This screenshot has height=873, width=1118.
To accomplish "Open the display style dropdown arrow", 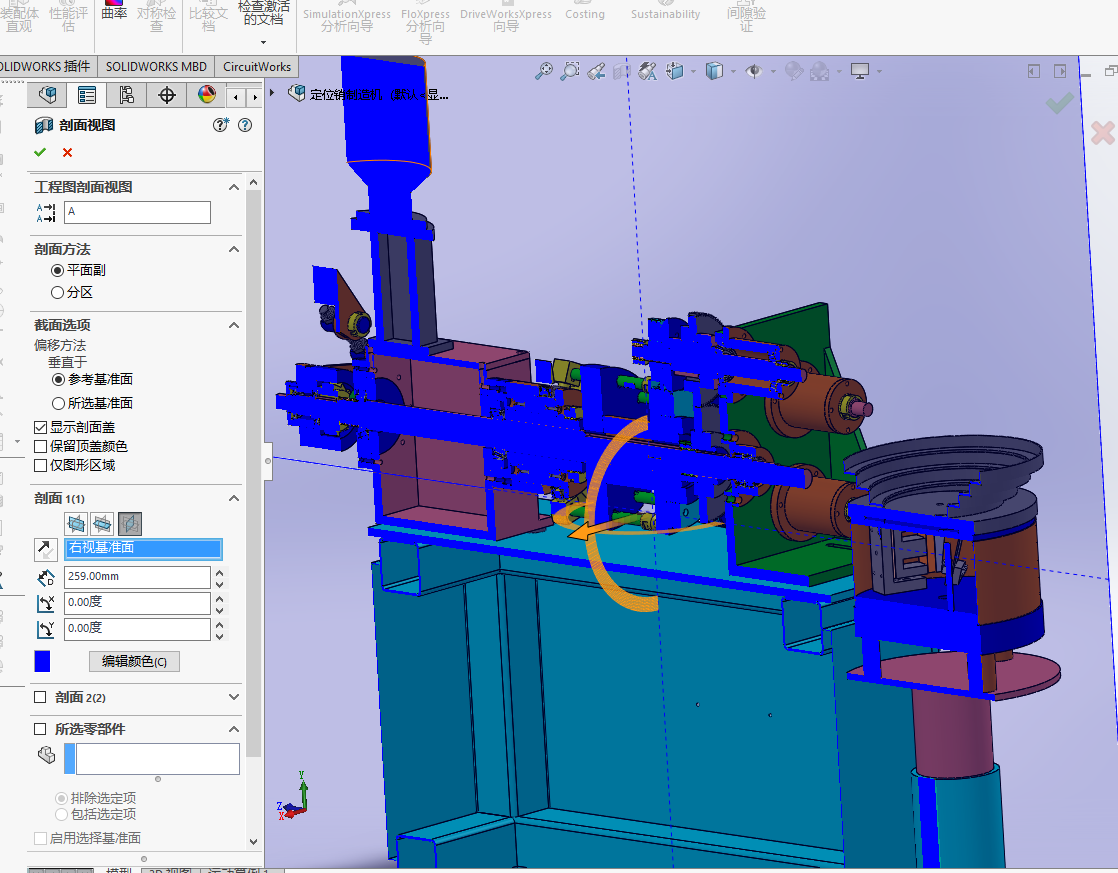I will click(x=734, y=71).
